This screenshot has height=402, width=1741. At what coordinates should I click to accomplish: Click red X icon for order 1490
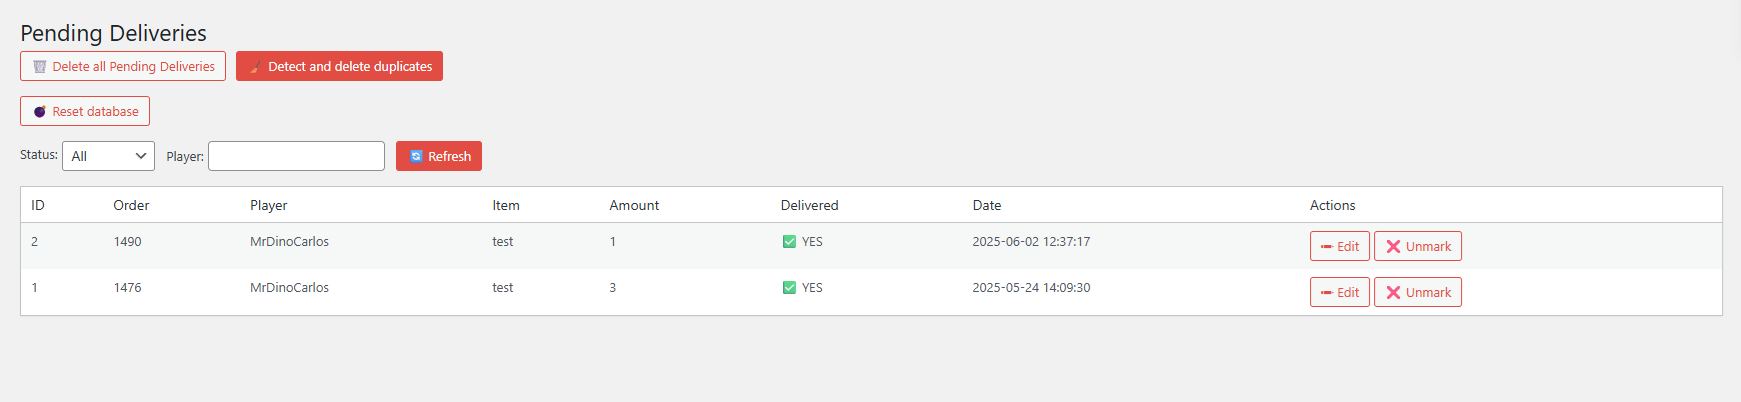point(1393,247)
